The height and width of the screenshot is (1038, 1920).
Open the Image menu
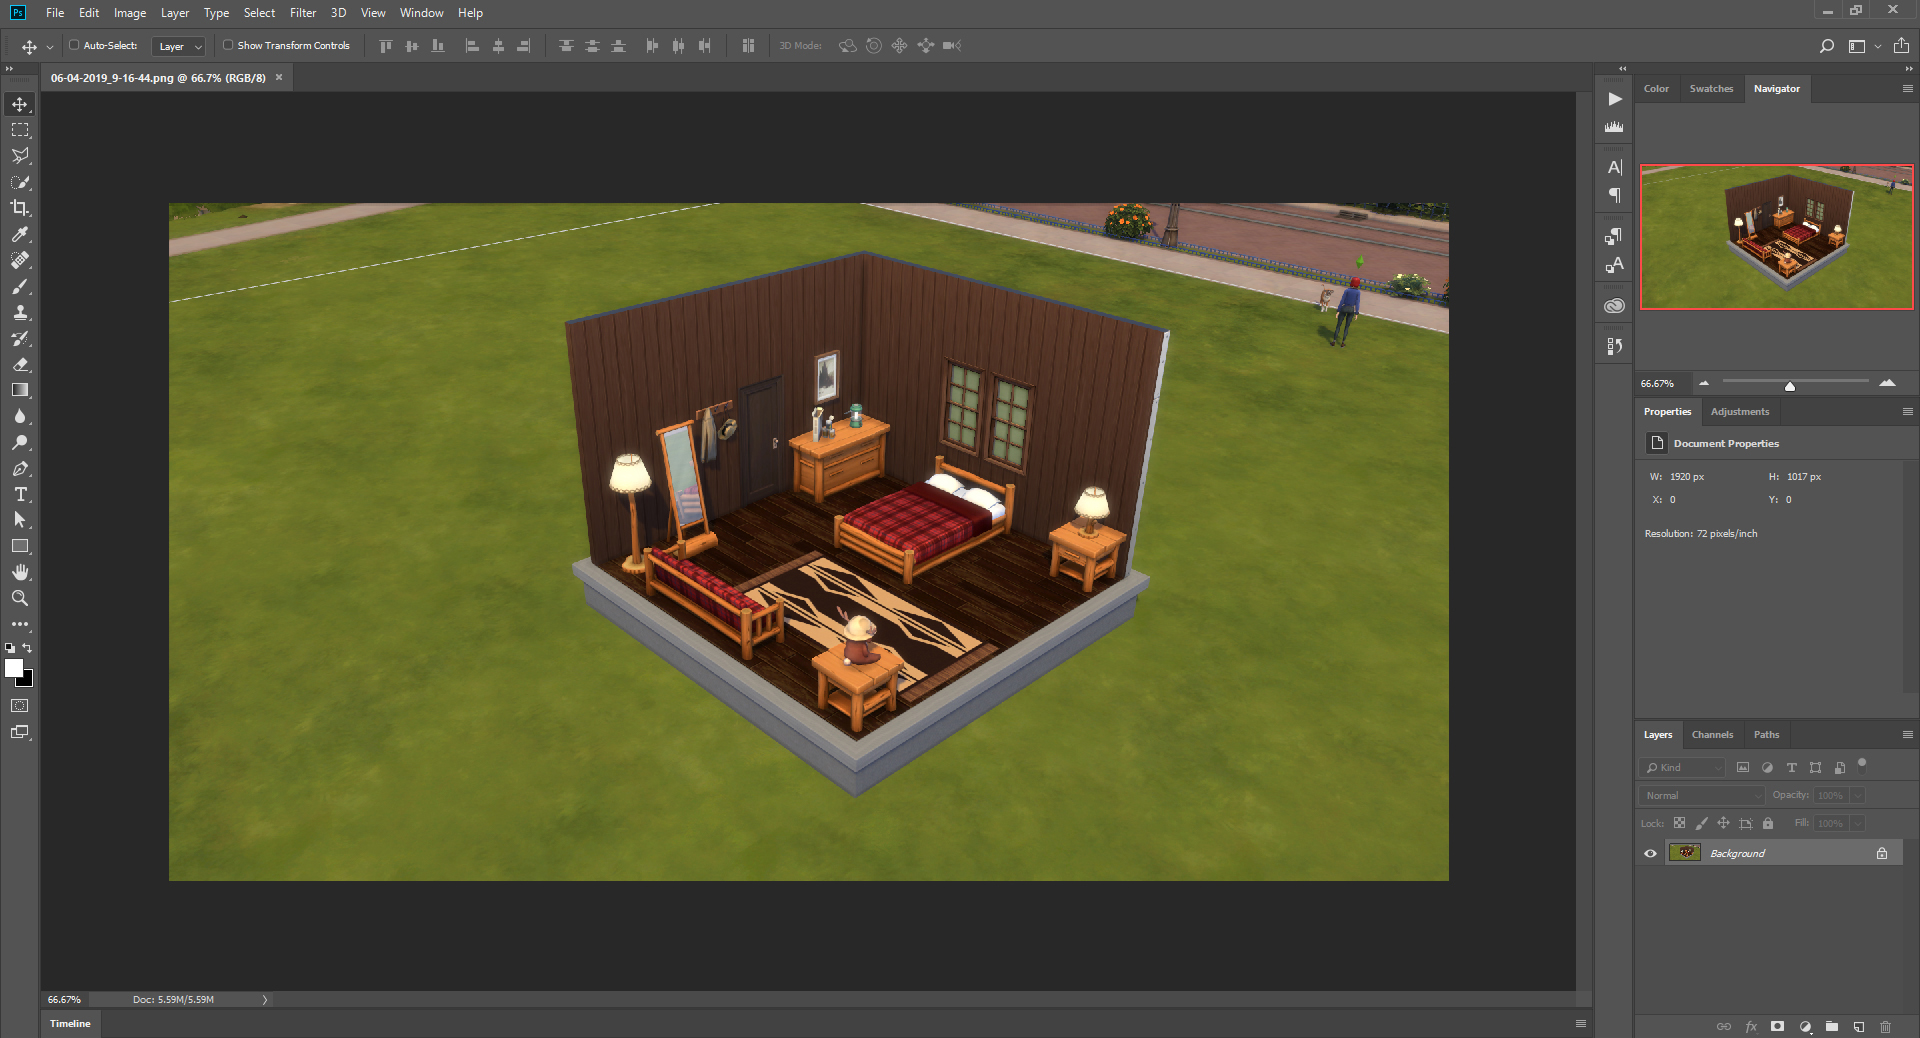pyautogui.click(x=130, y=13)
